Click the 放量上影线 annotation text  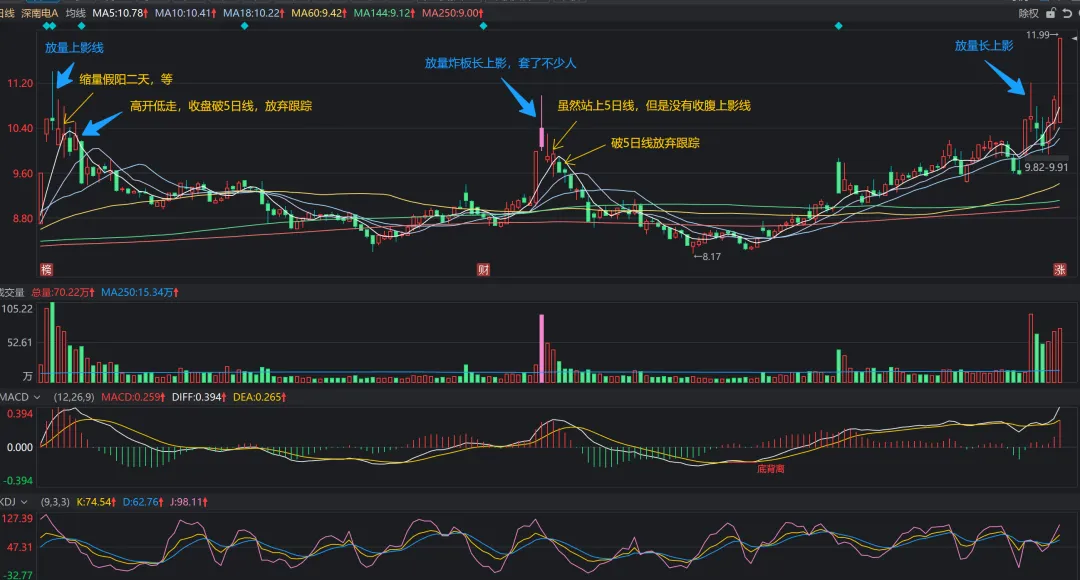tap(74, 48)
